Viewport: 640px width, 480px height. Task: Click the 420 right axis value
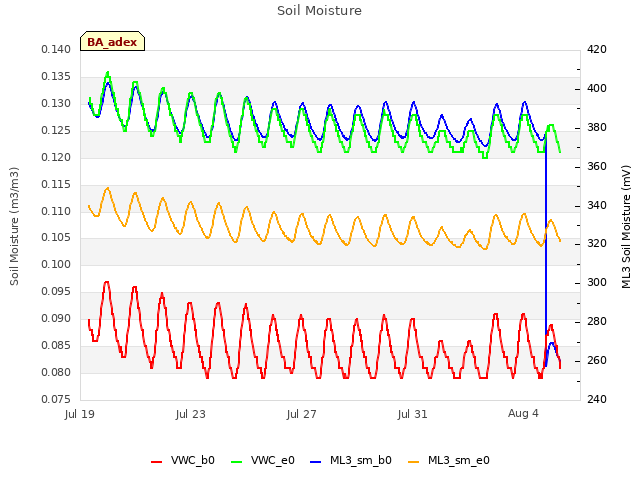pos(597,49)
